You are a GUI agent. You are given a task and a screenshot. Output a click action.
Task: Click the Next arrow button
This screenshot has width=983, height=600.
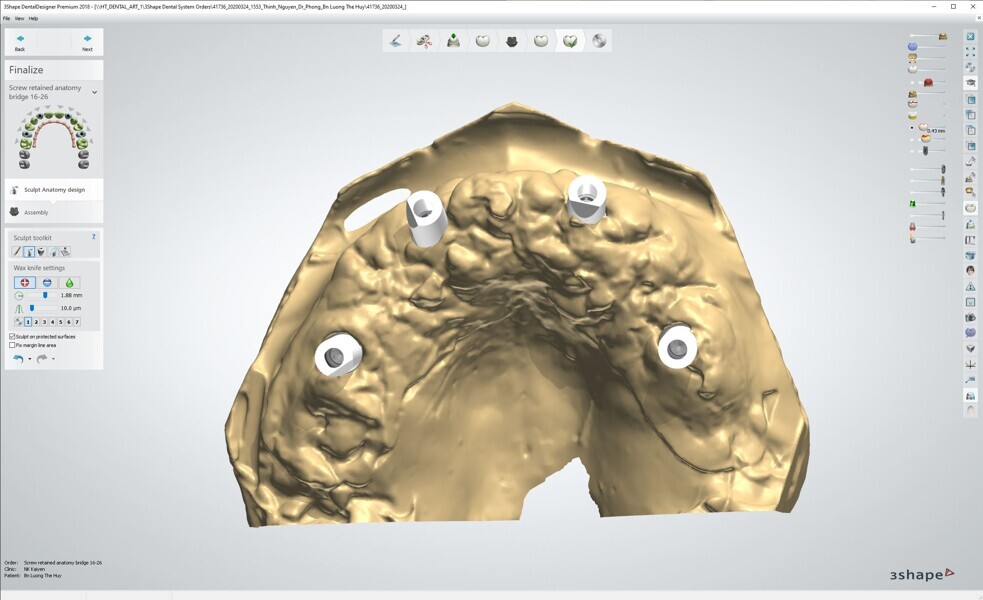(87, 40)
